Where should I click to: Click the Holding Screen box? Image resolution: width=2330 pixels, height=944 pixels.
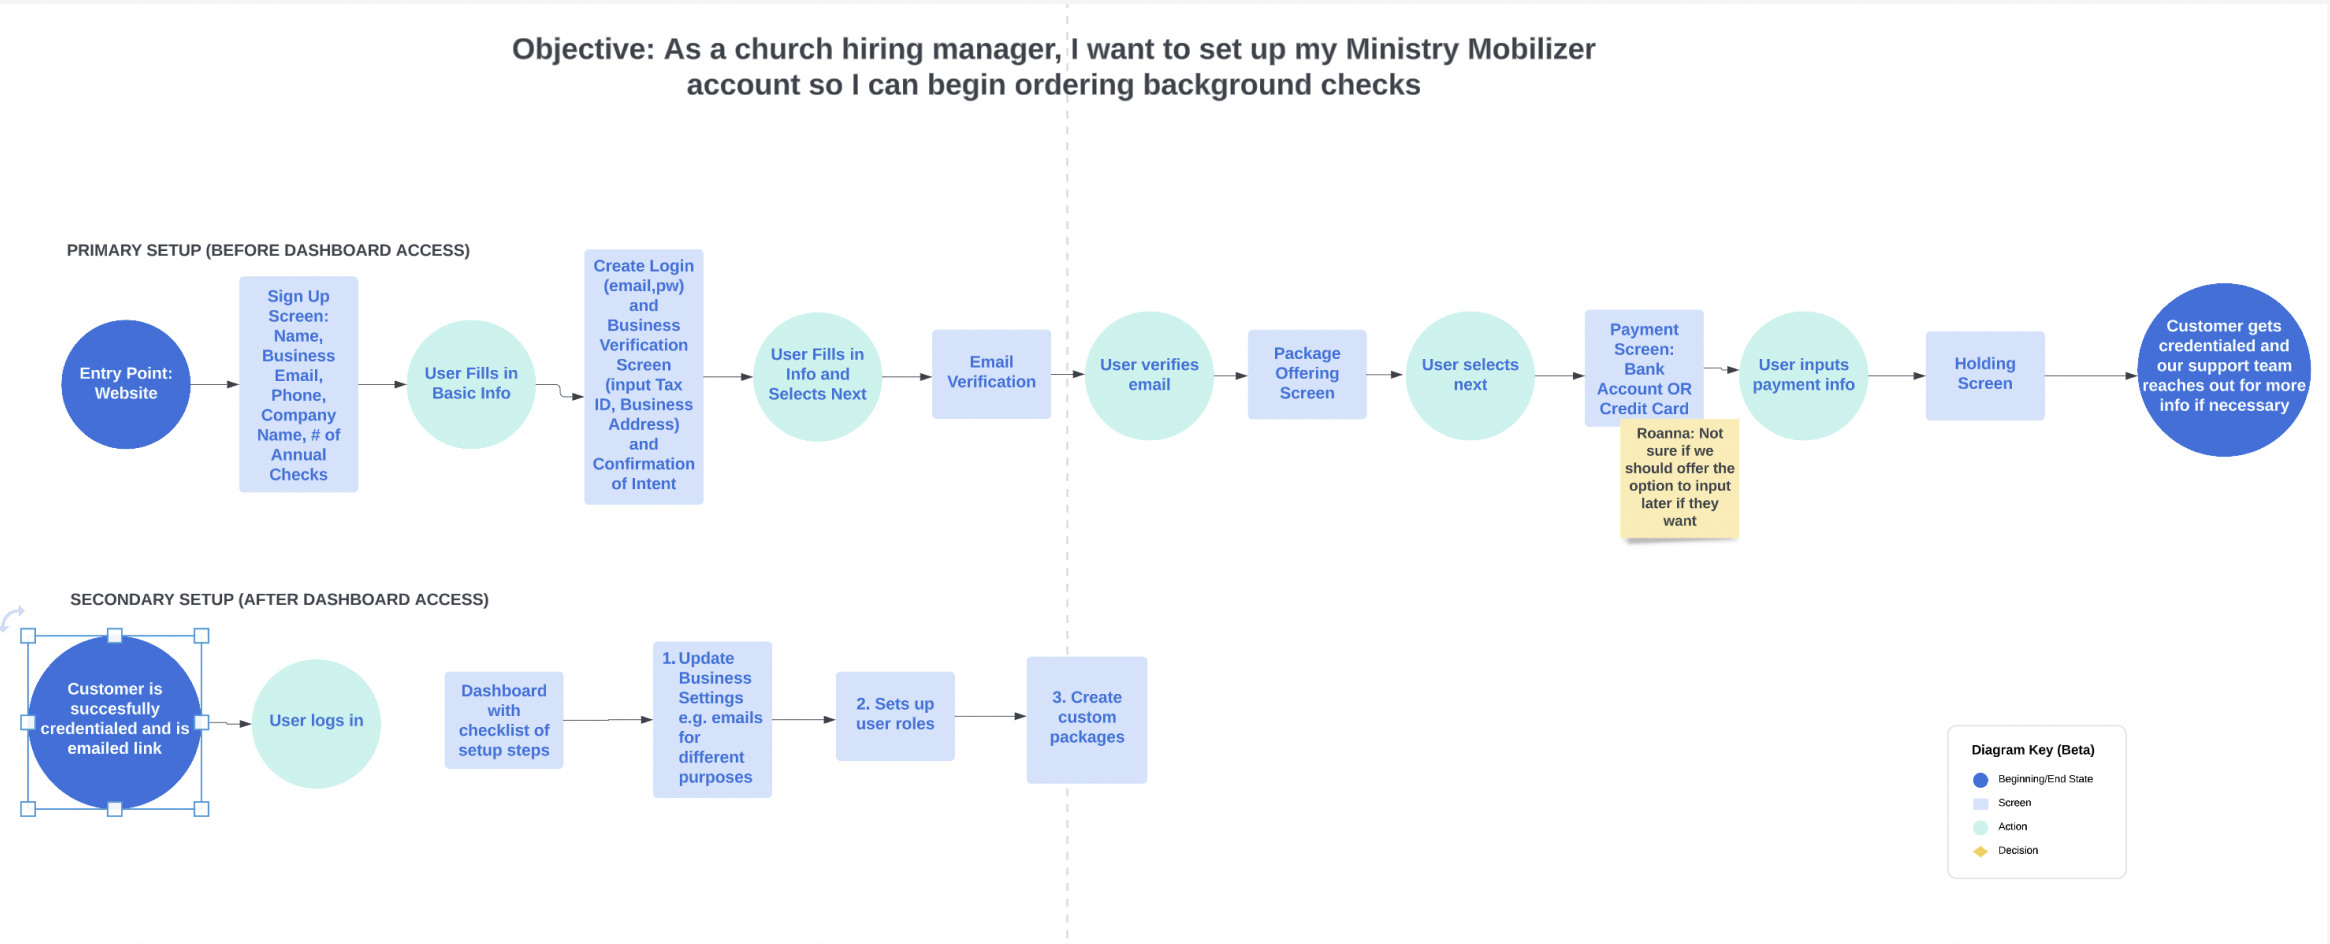[x=1985, y=375]
